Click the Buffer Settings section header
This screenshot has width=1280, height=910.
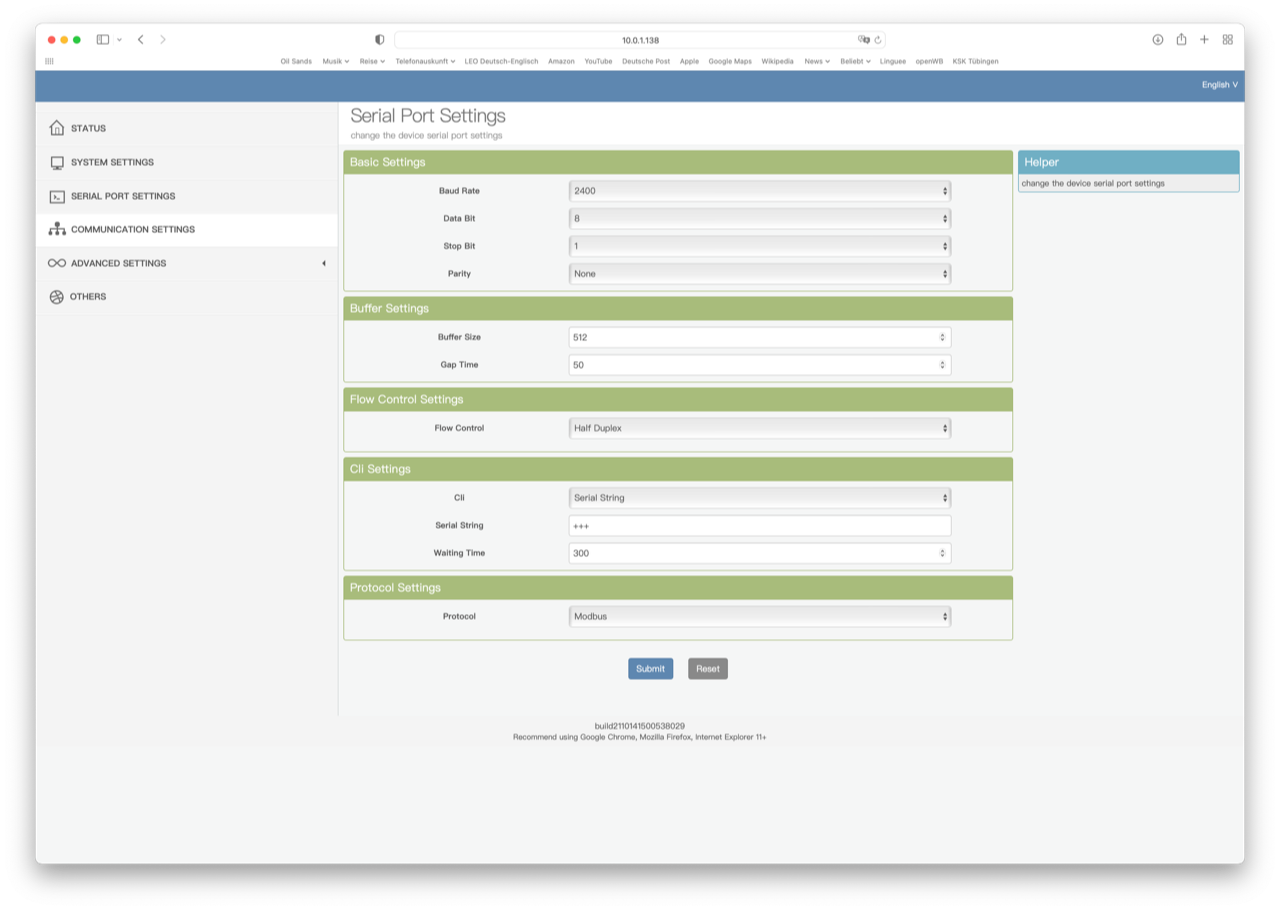click(678, 308)
